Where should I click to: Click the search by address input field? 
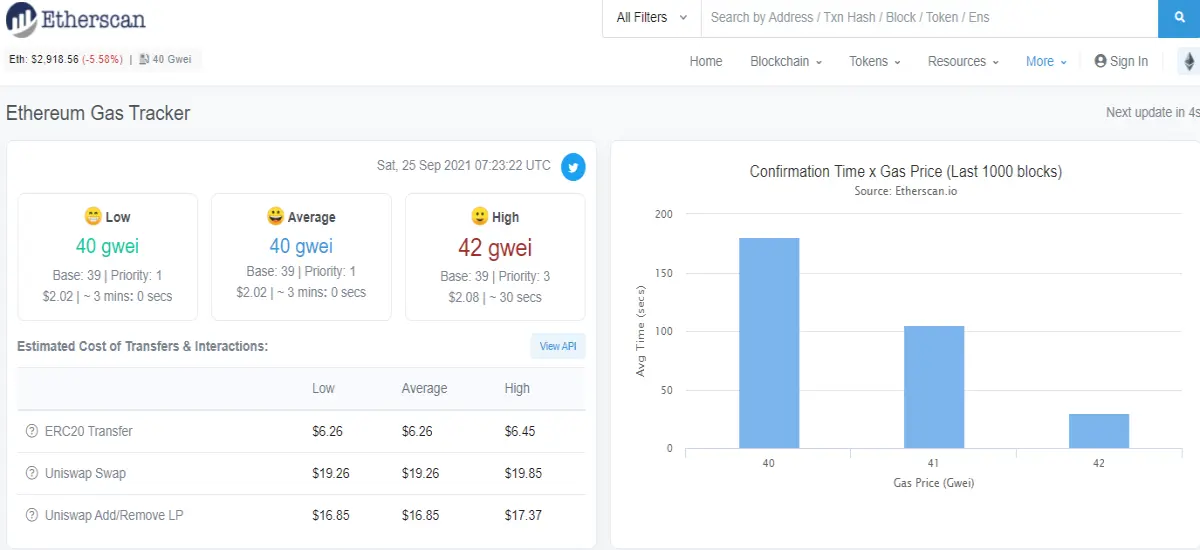pyautogui.click(x=929, y=18)
